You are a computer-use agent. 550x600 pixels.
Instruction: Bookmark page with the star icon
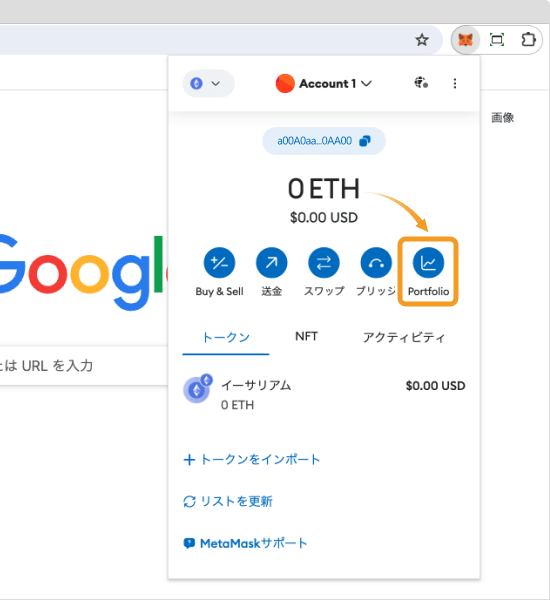pyautogui.click(x=422, y=40)
